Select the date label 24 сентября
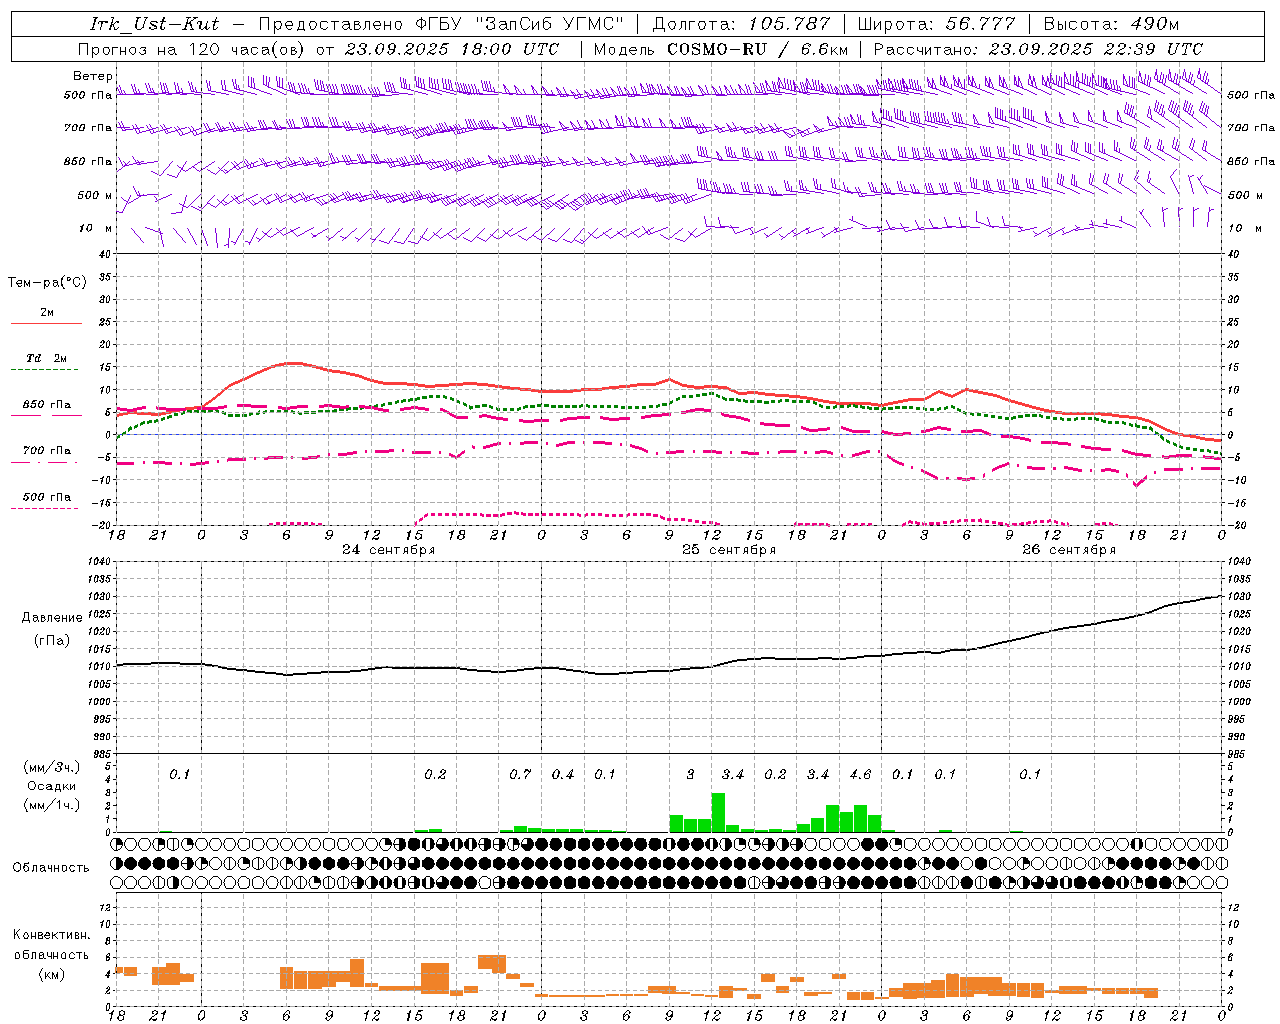Viewport: 1280px width, 1024px height. 388,549
